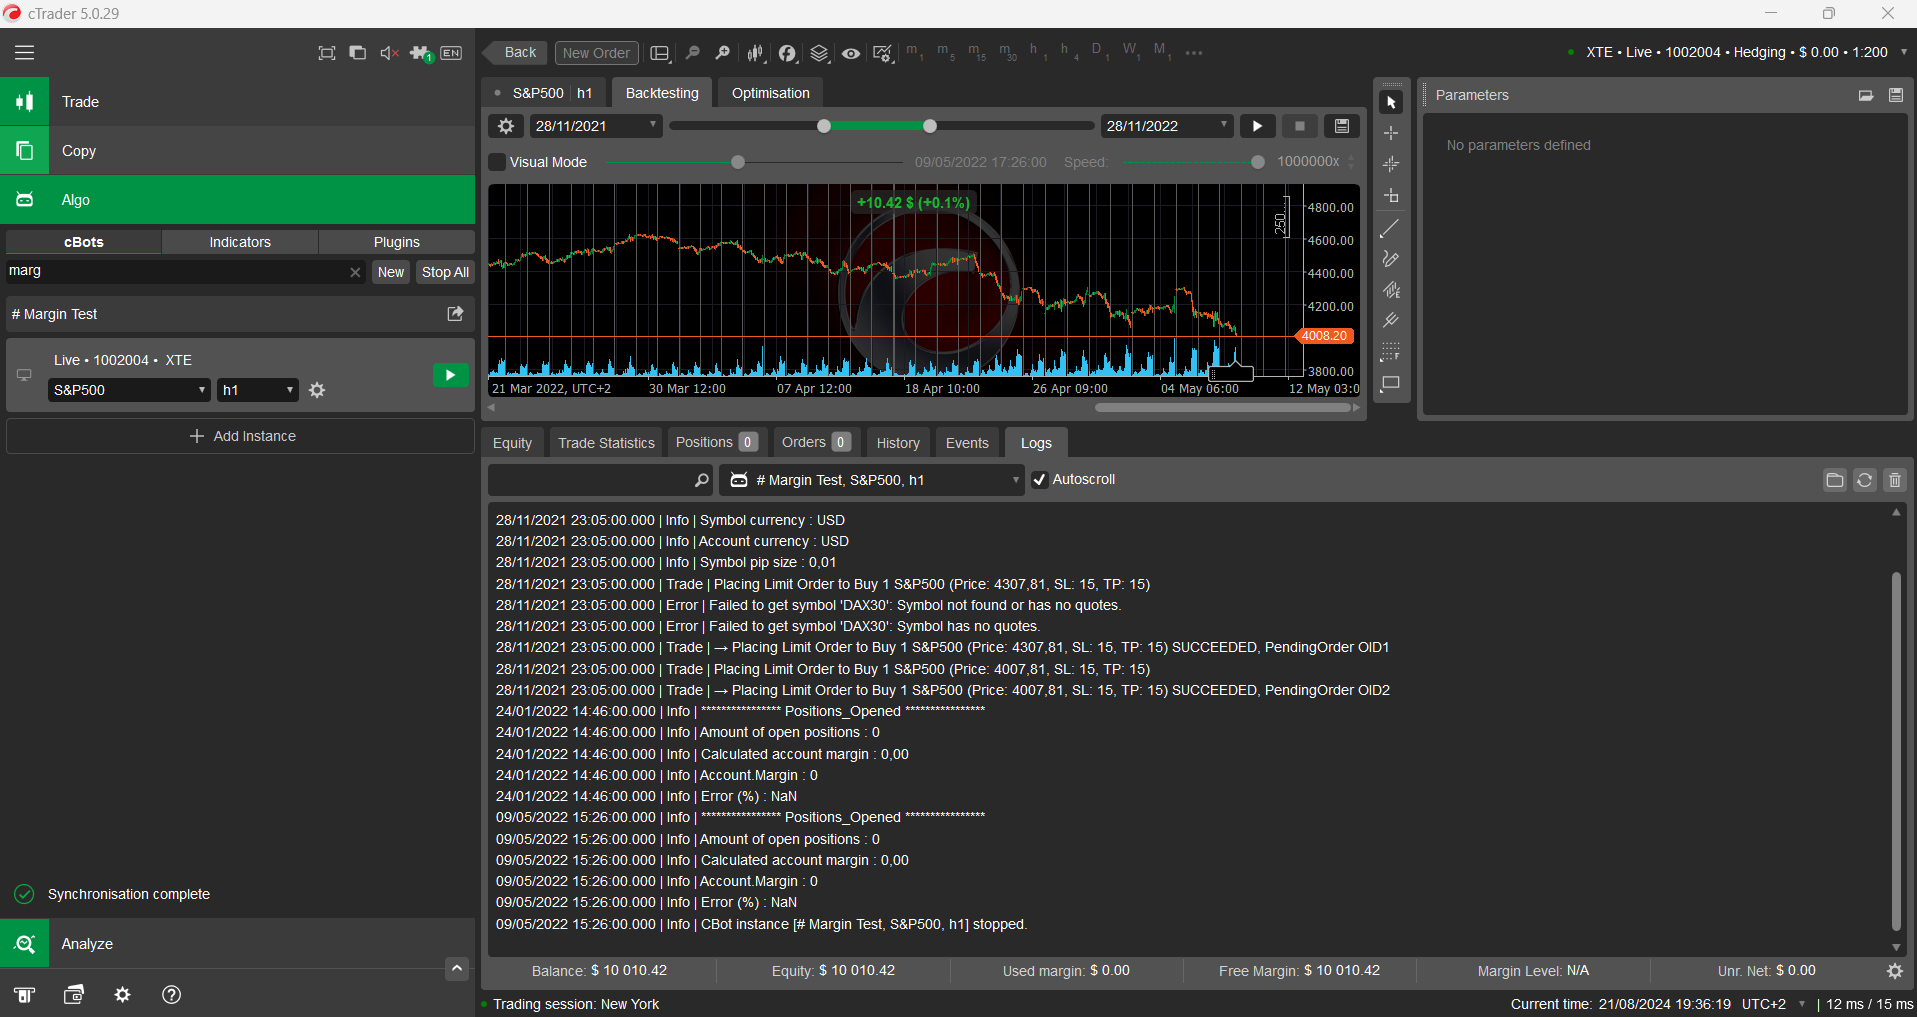This screenshot has width=1917, height=1017.
Task: Open the layers objects icon
Action: tap(820, 53)
